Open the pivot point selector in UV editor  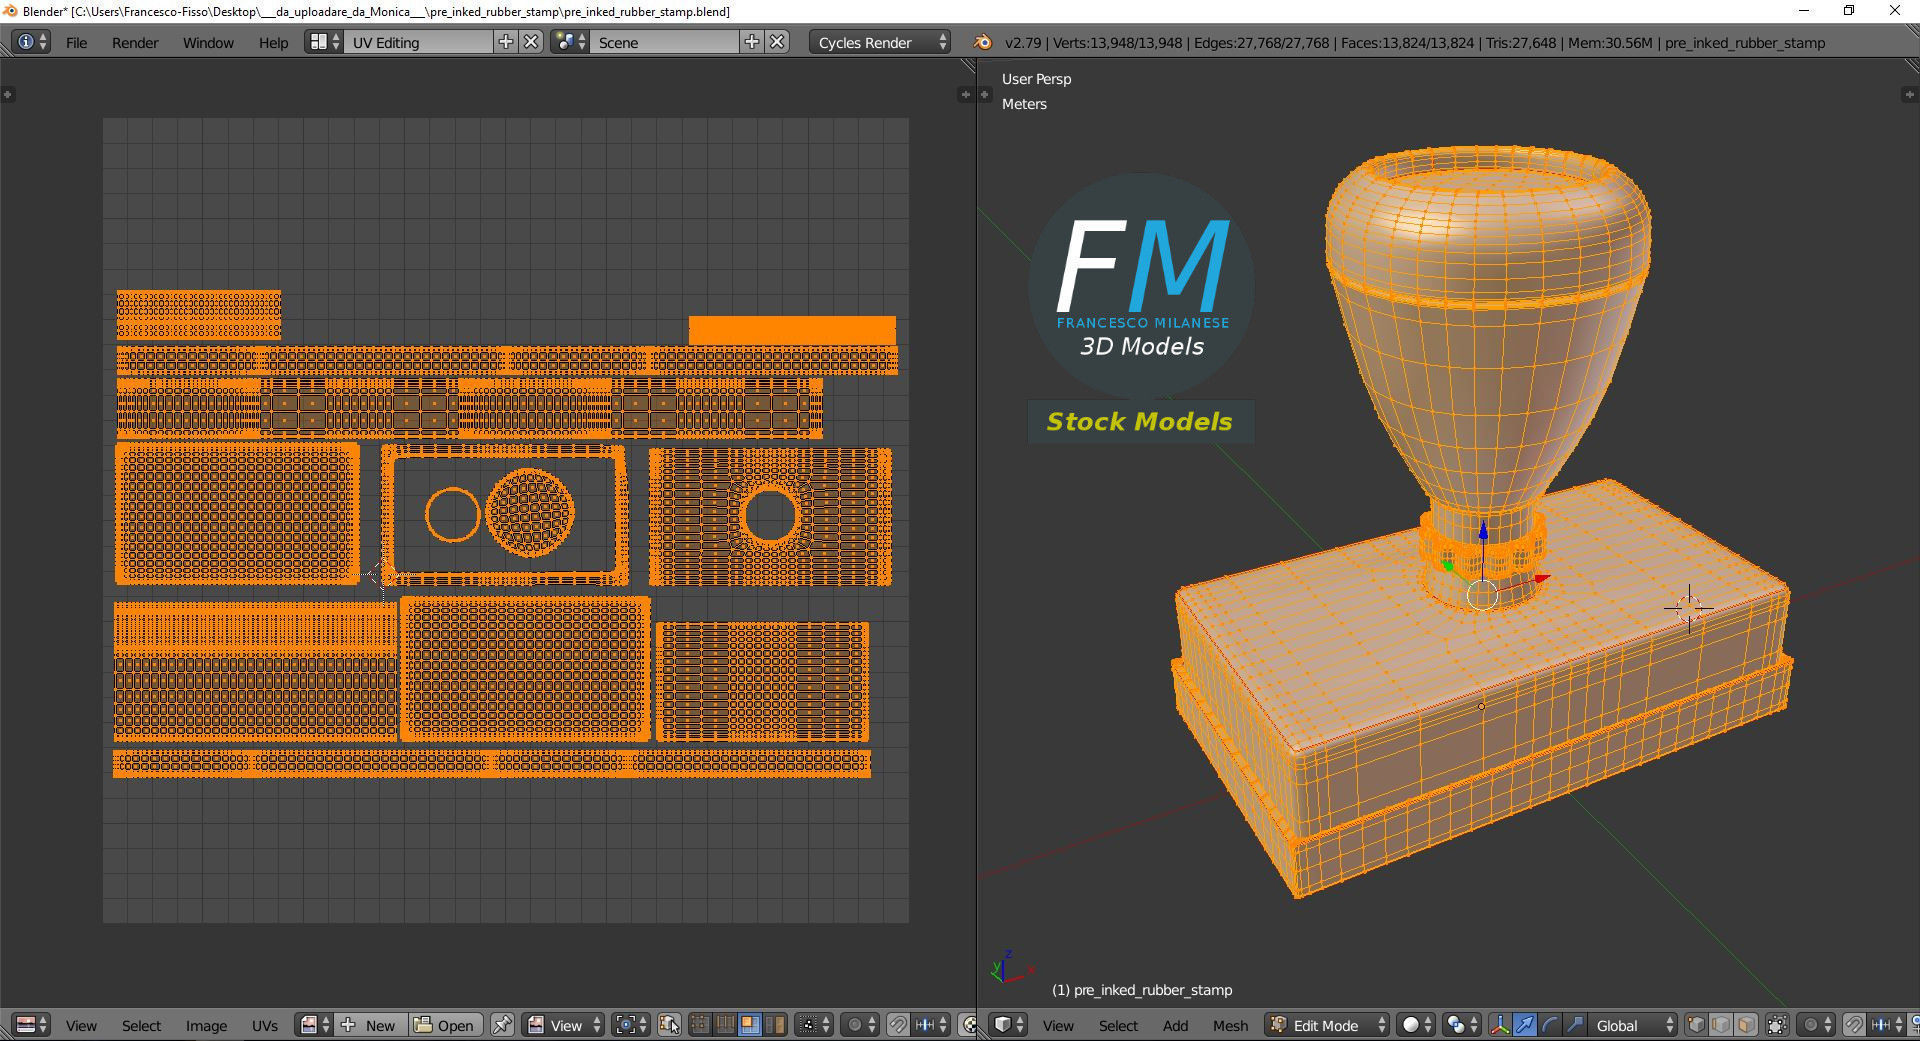(631, 1025)
